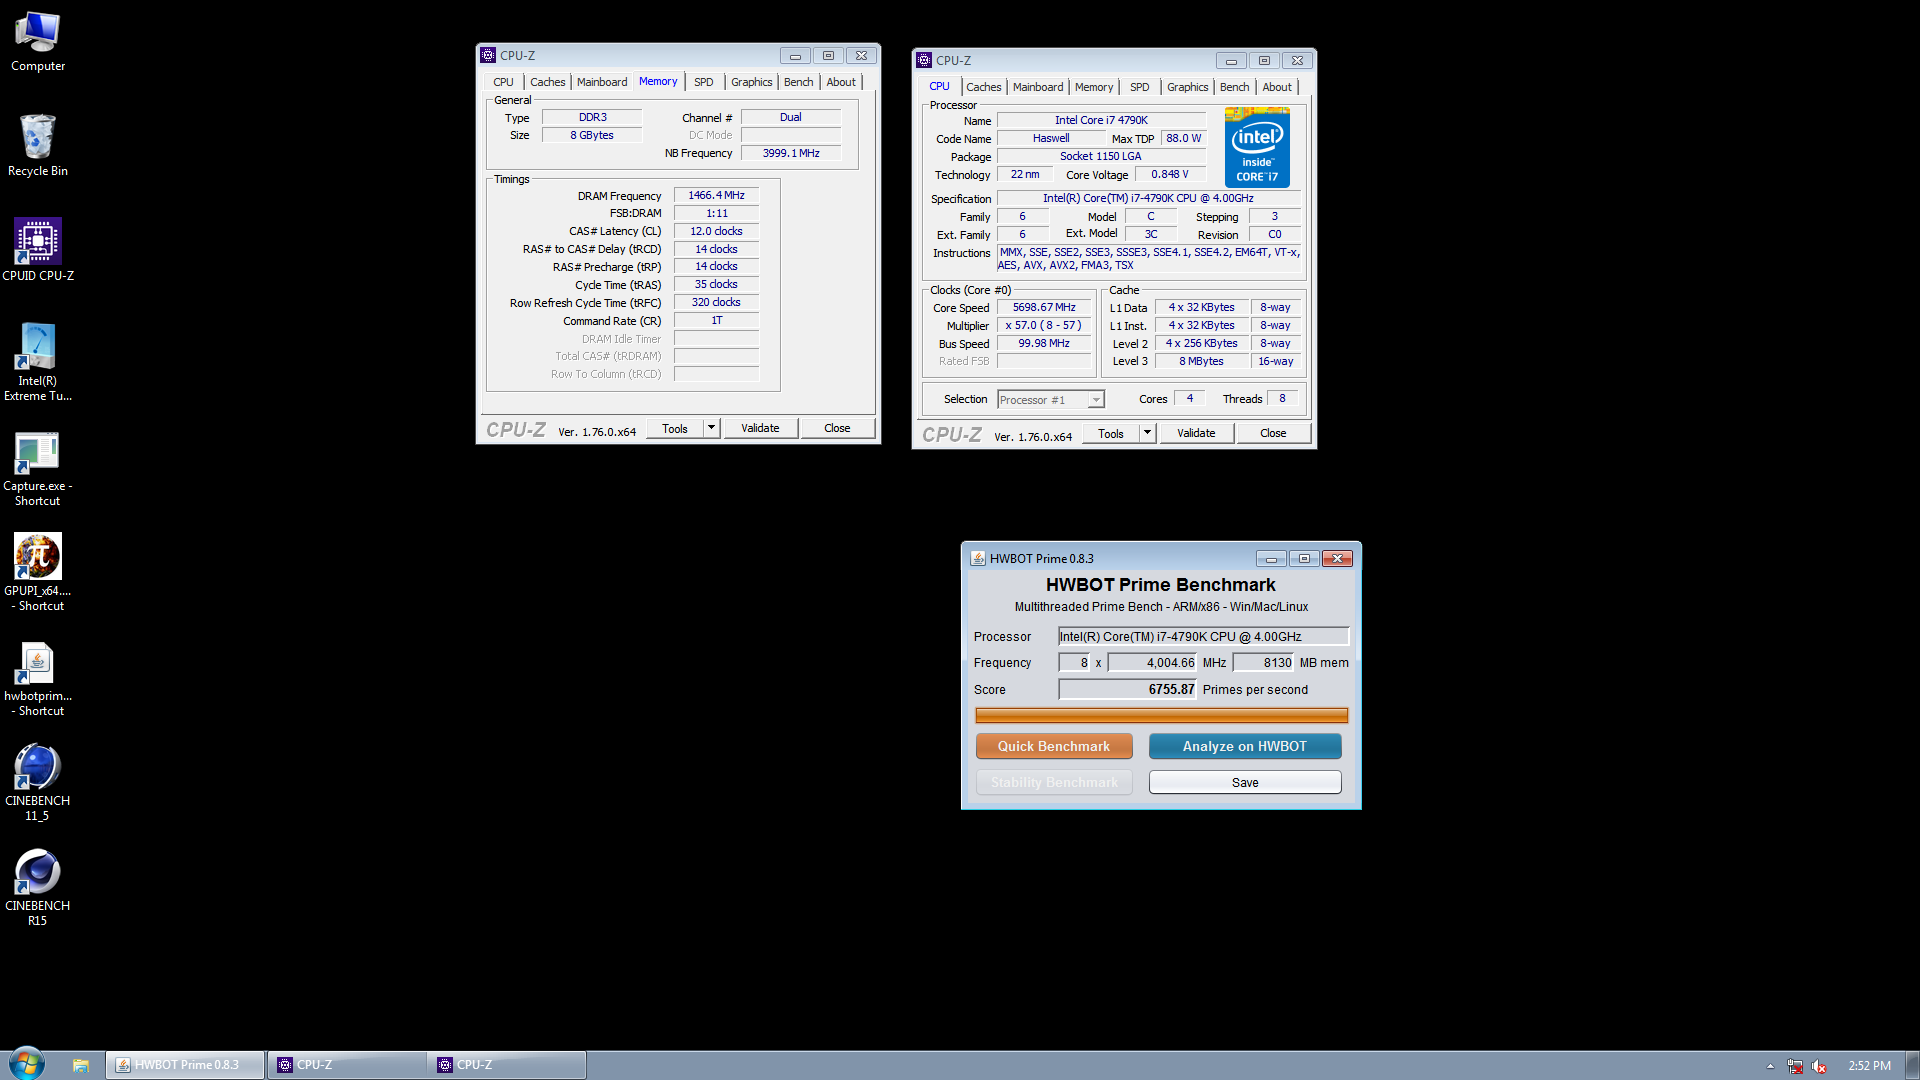
Task: Click Close button in processor CPU-Z window
Action: [1273, 433]
